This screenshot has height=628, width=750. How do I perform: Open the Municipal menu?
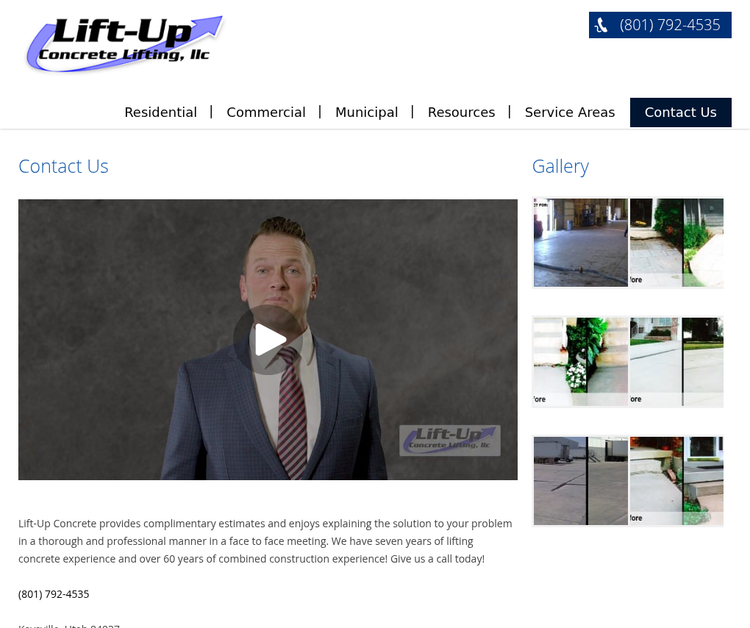coord(366,112)
